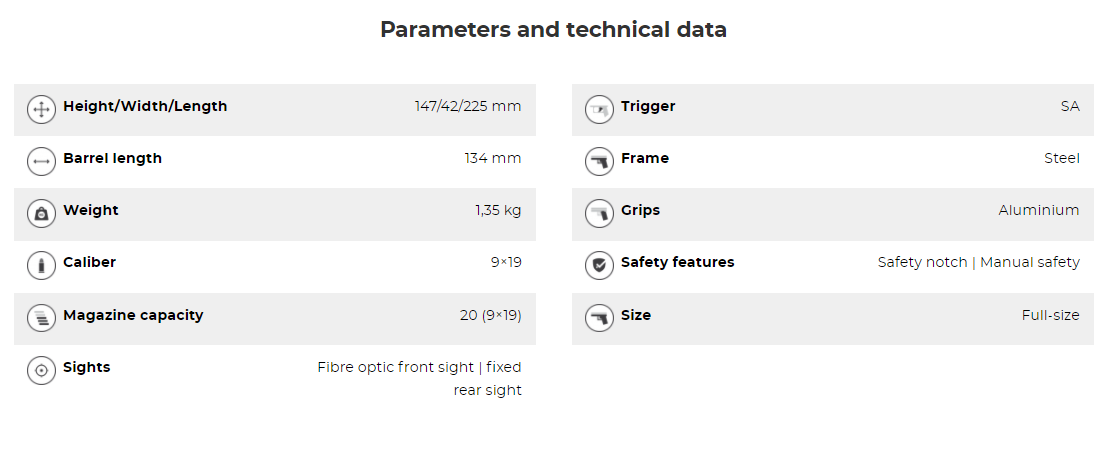The image size is (1109, 454).
Task: Click the Barrel length arrow icon
Action: point(41,162)
